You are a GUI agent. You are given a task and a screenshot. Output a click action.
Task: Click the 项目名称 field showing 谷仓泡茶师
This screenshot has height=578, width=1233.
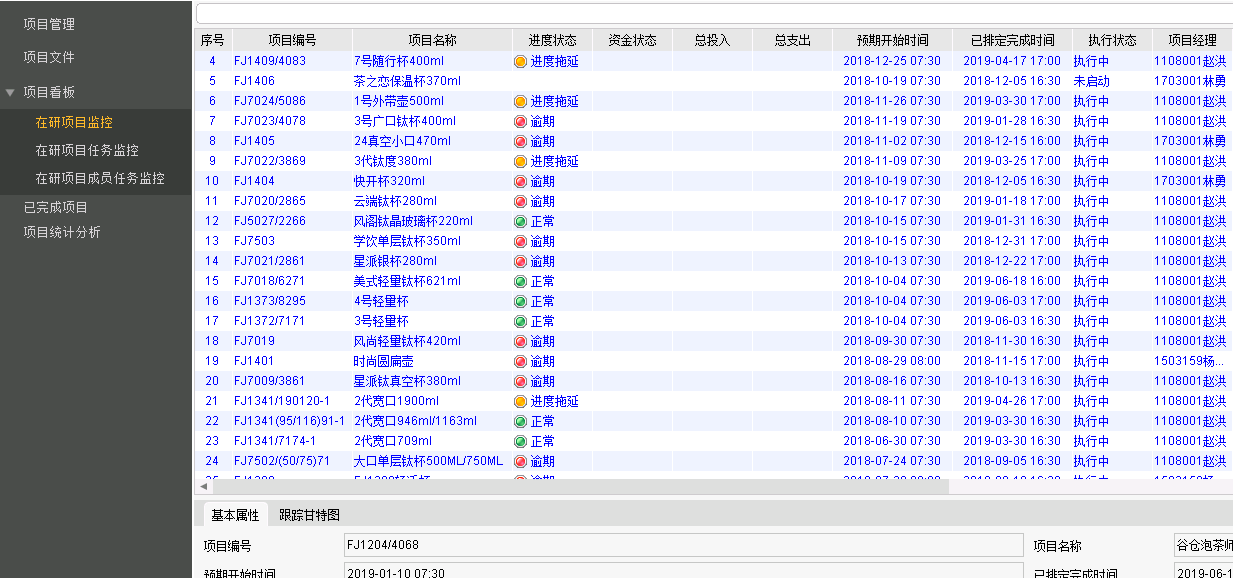[1203, 545]
